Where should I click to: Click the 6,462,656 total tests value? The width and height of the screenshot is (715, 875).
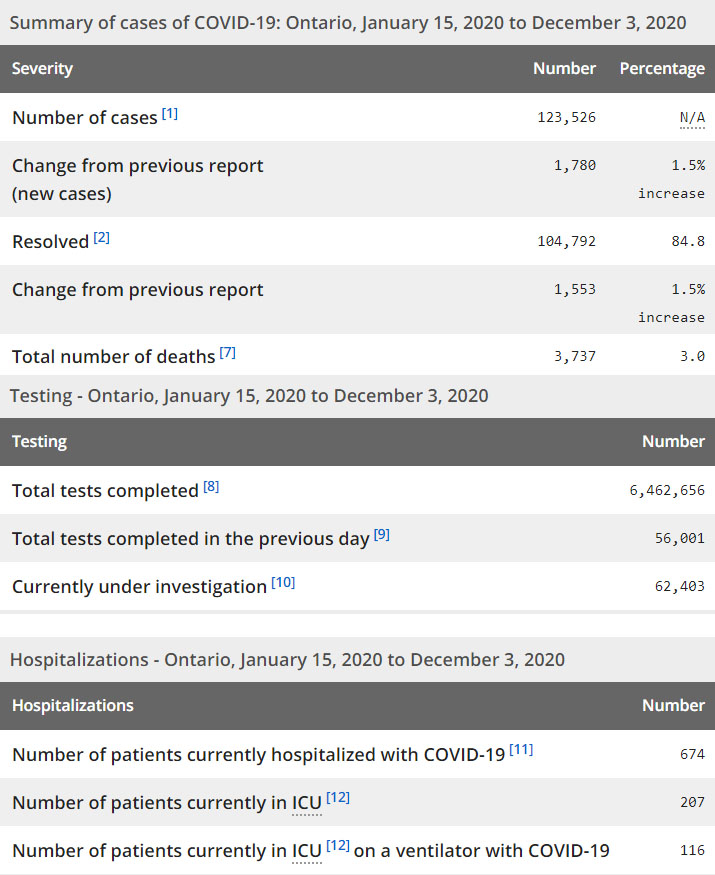pos(667,490)
